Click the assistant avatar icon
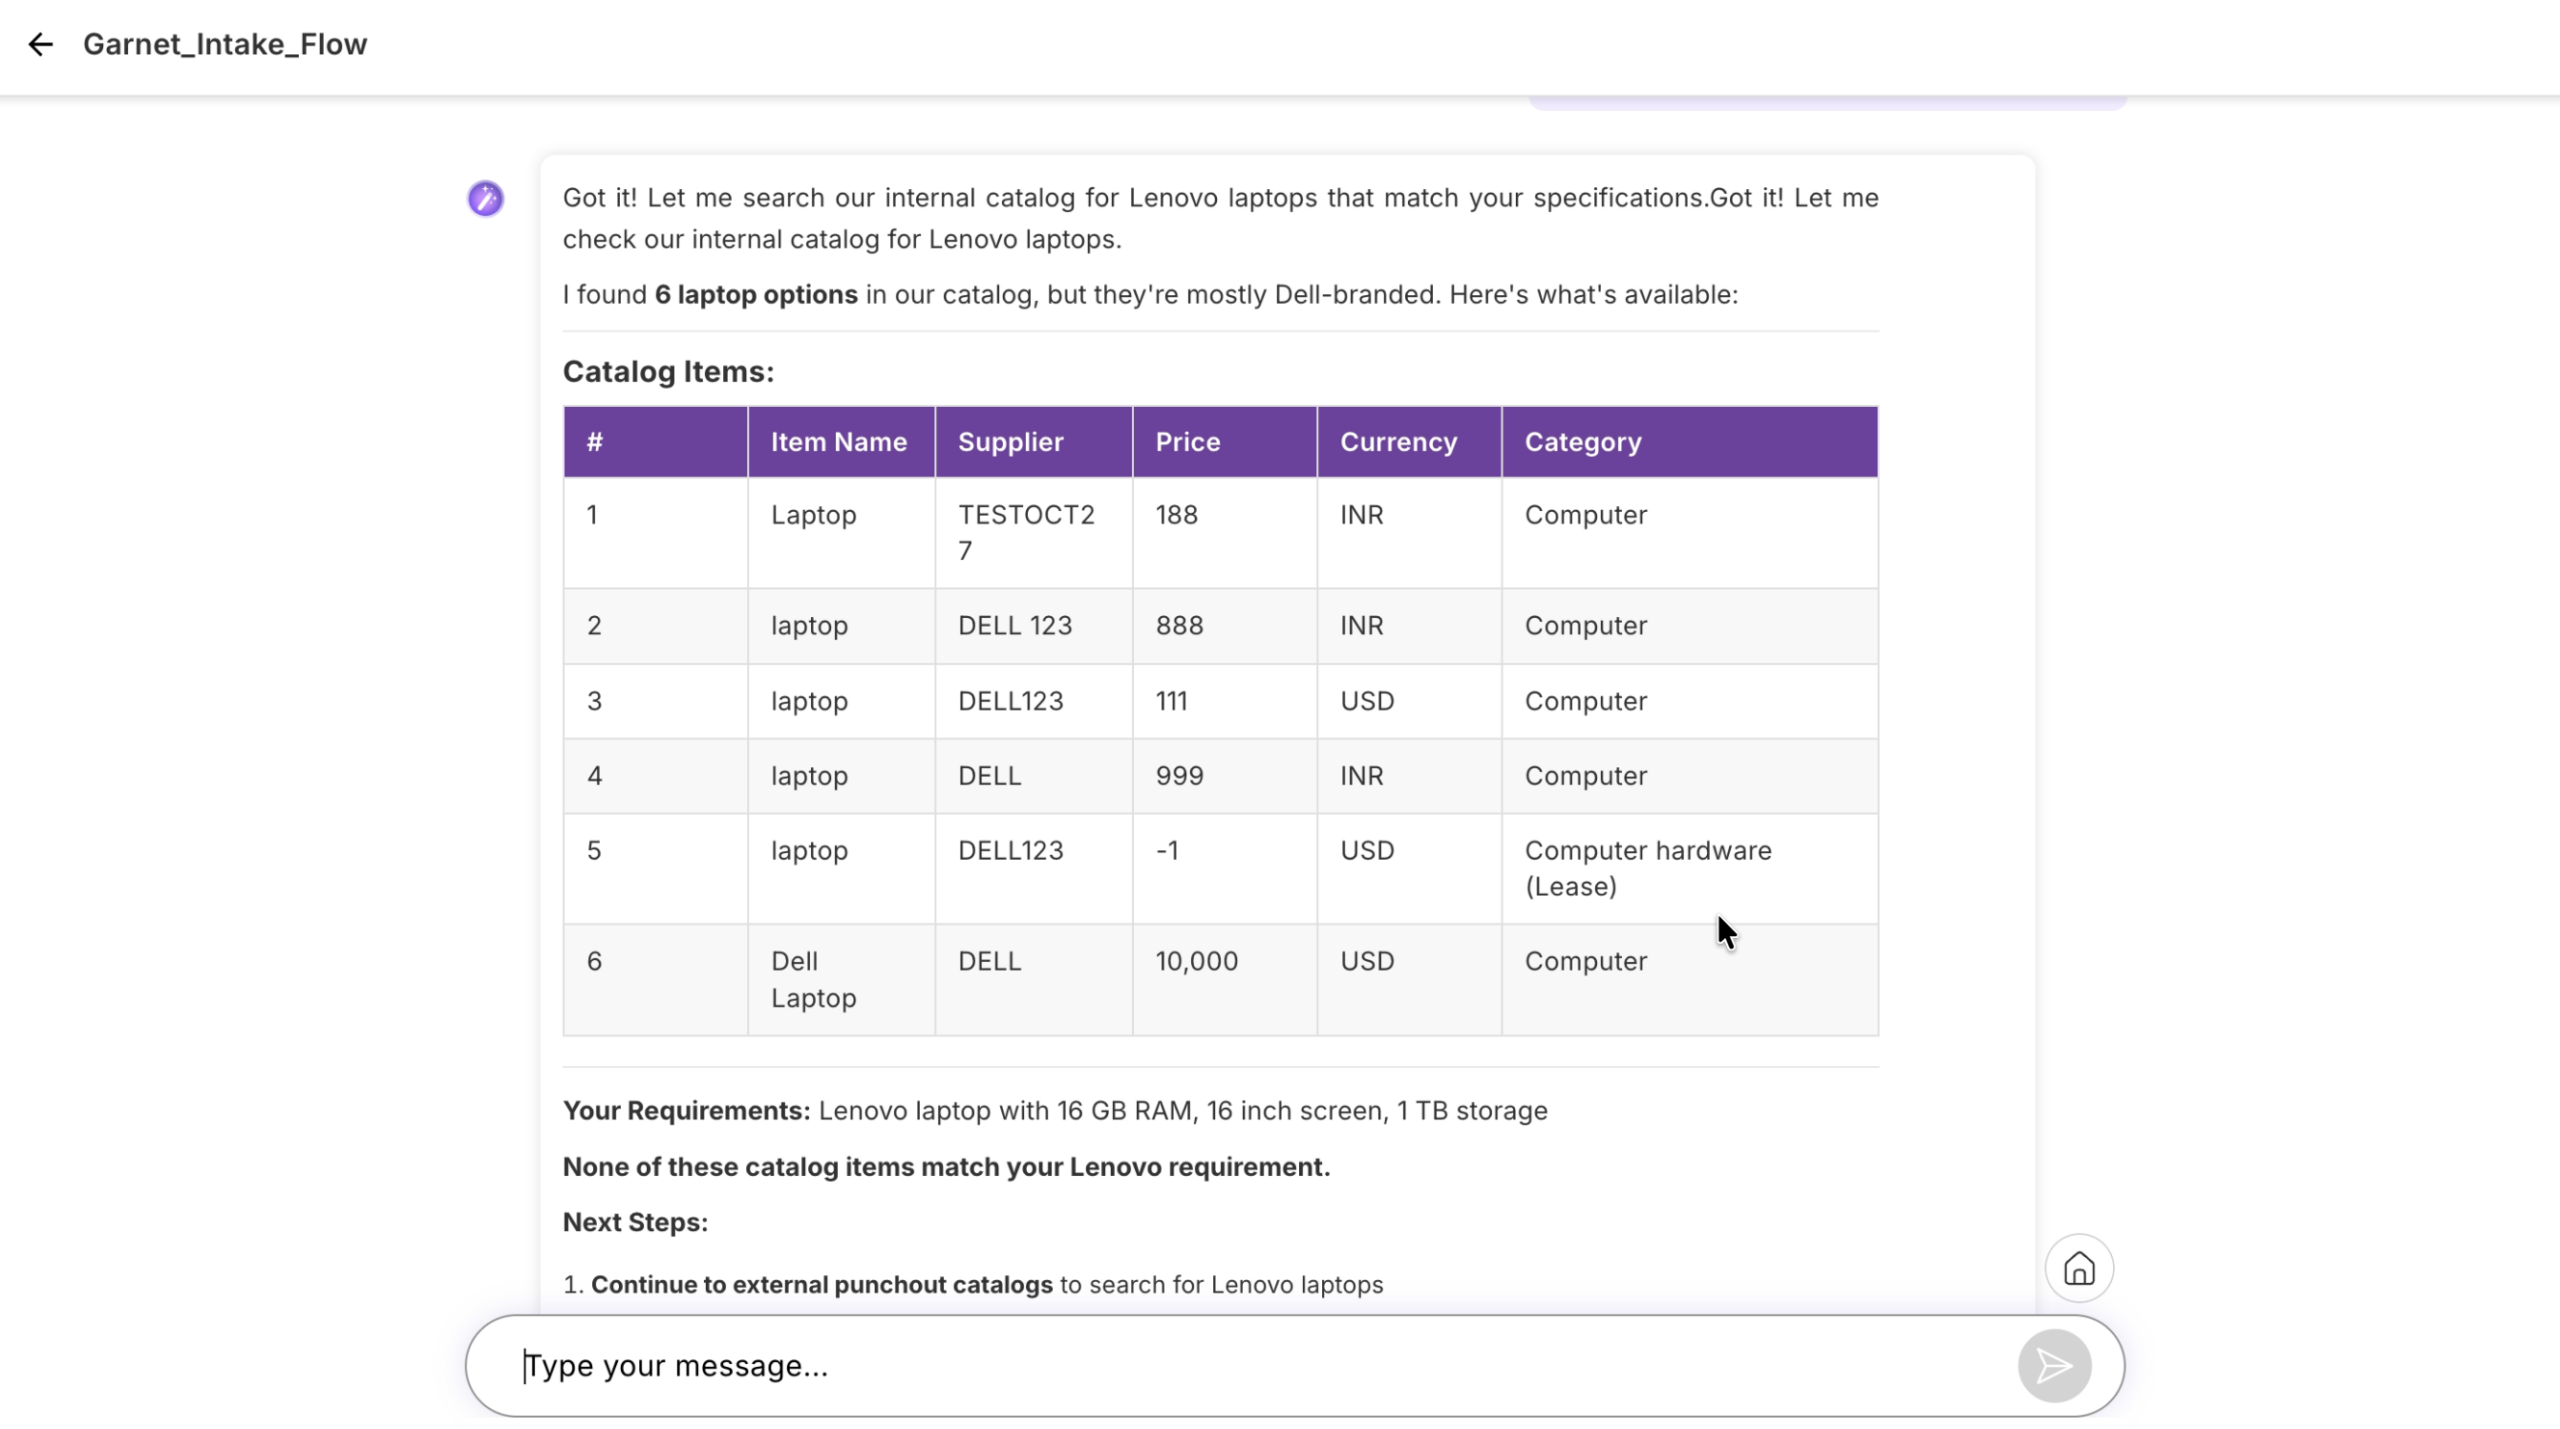Image resolution: width=2560 pixels, height=1429 pixels. (485, 199)
